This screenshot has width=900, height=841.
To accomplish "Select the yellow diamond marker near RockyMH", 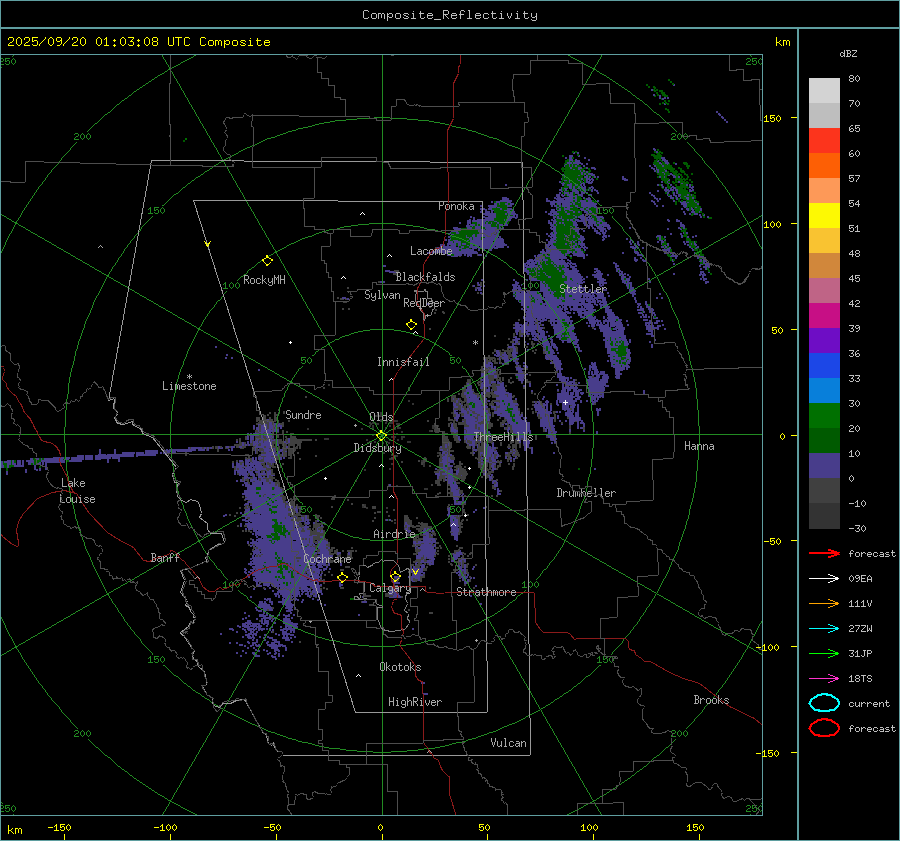I will click(267, 260).
